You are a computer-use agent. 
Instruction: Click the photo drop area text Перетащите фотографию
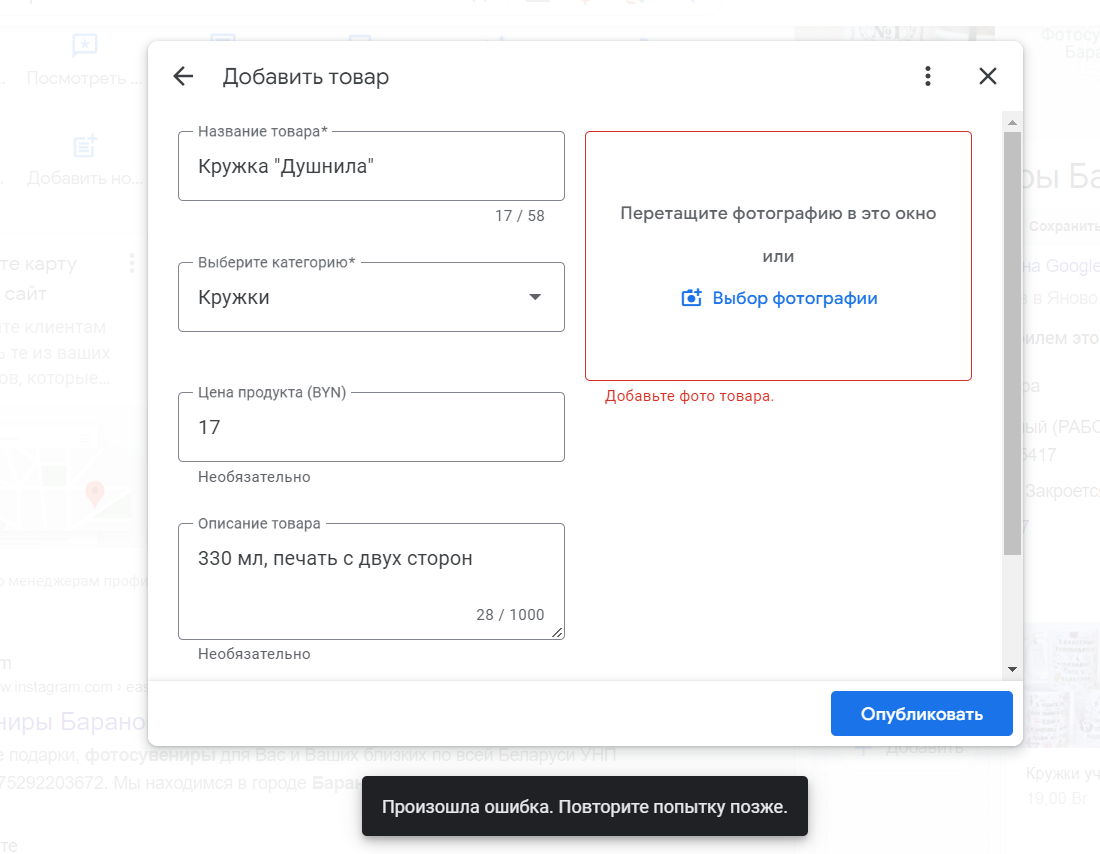tap(778, 213)
